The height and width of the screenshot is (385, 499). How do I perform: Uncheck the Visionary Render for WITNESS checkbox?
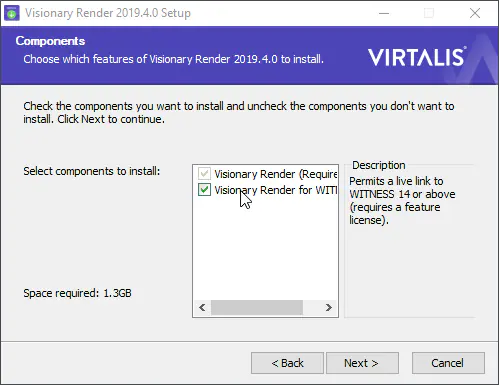[204, 190]
